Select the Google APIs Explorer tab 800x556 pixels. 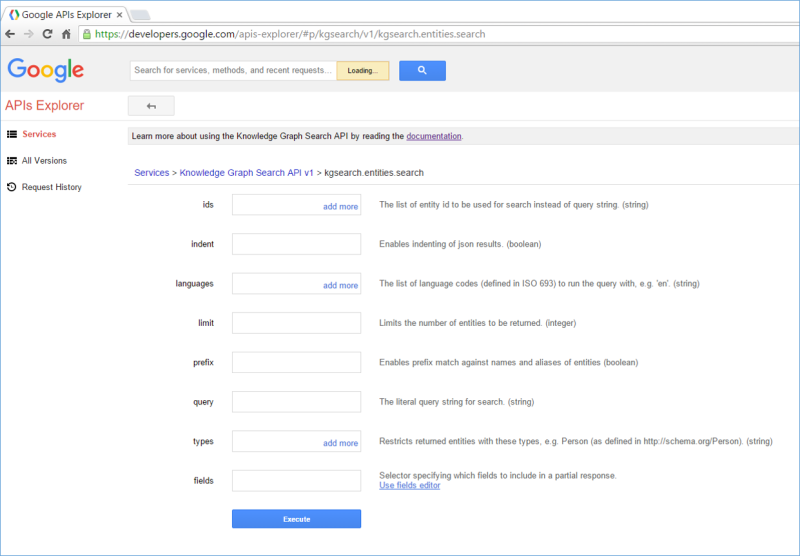(x=66, y=15)
